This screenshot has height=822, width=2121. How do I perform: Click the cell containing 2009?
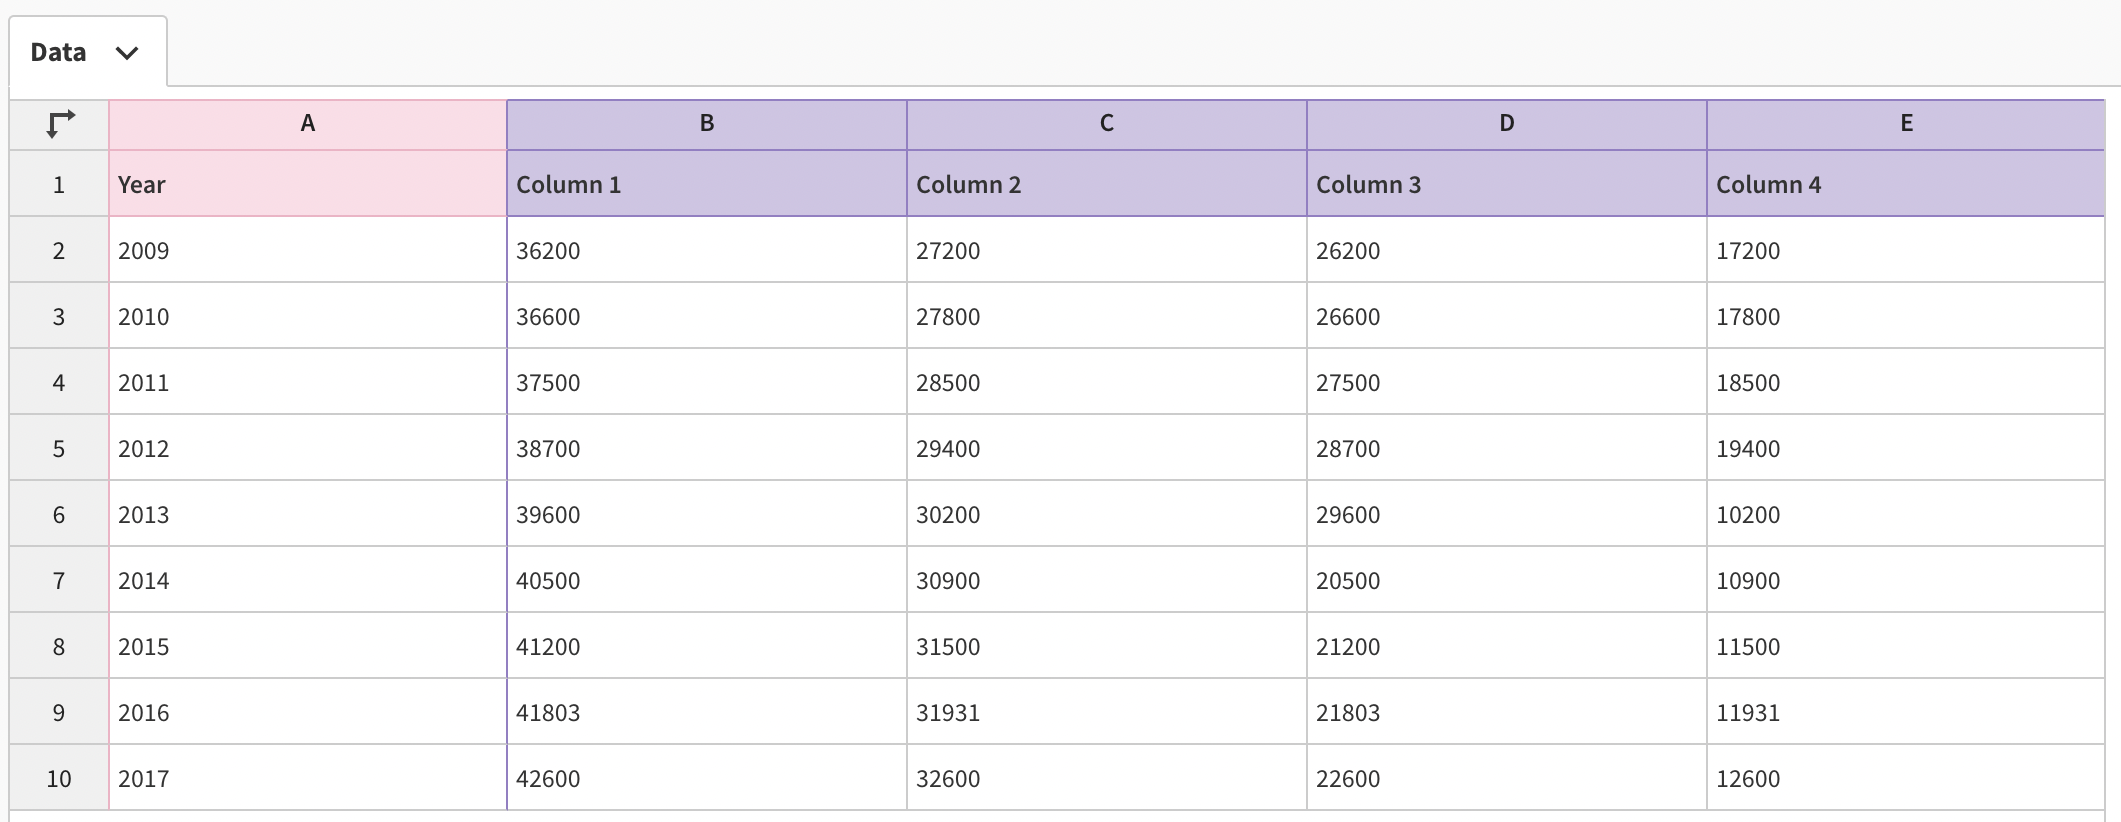coord(308,250)
